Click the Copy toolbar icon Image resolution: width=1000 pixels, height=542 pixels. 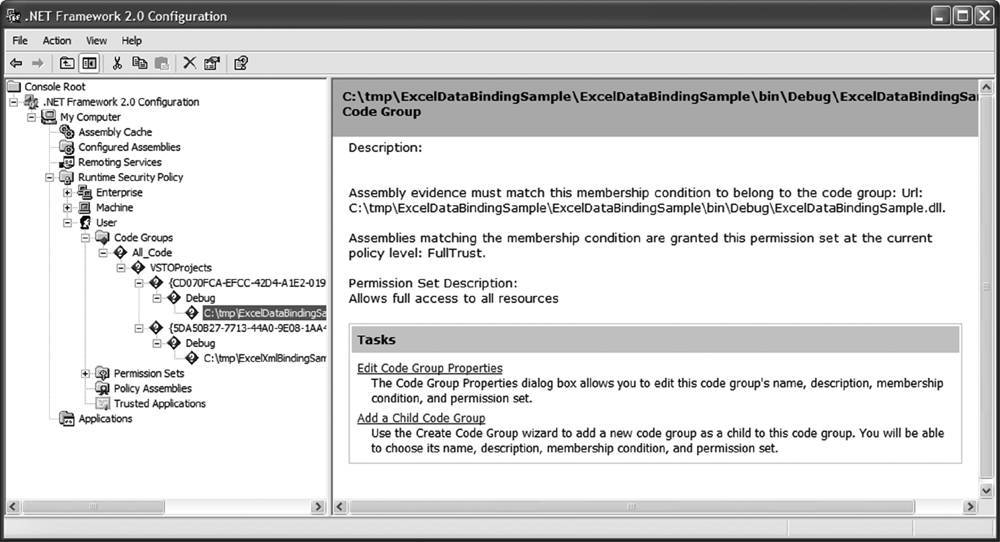click(139, 63)
